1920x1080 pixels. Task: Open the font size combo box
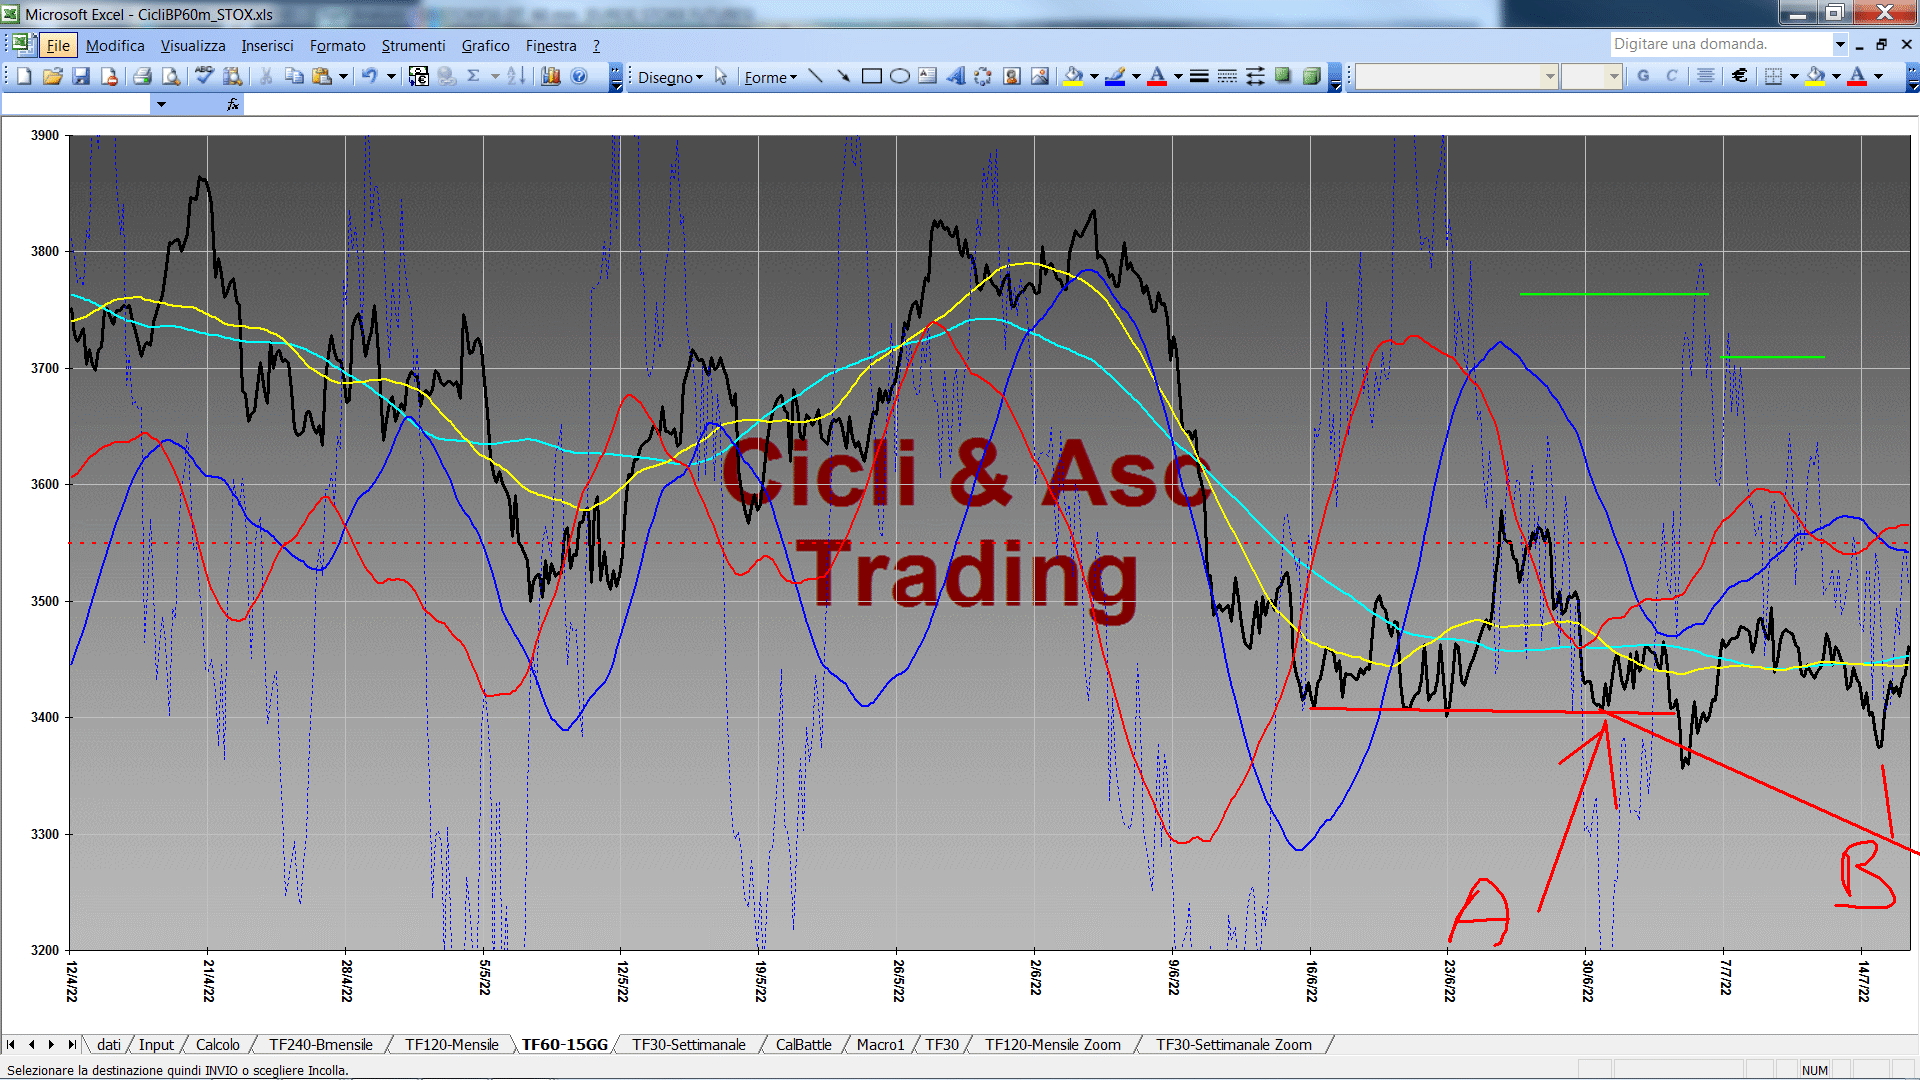pos(1591,76)
